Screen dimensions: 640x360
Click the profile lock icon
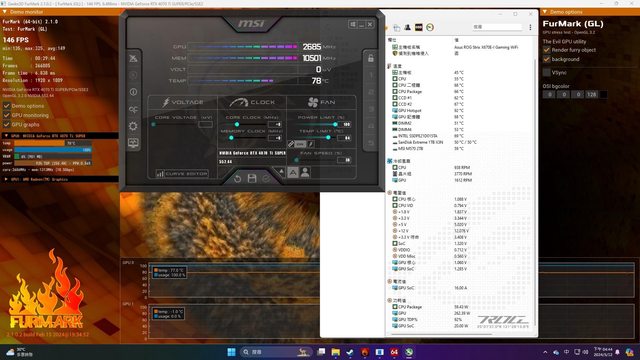point(371,58)
